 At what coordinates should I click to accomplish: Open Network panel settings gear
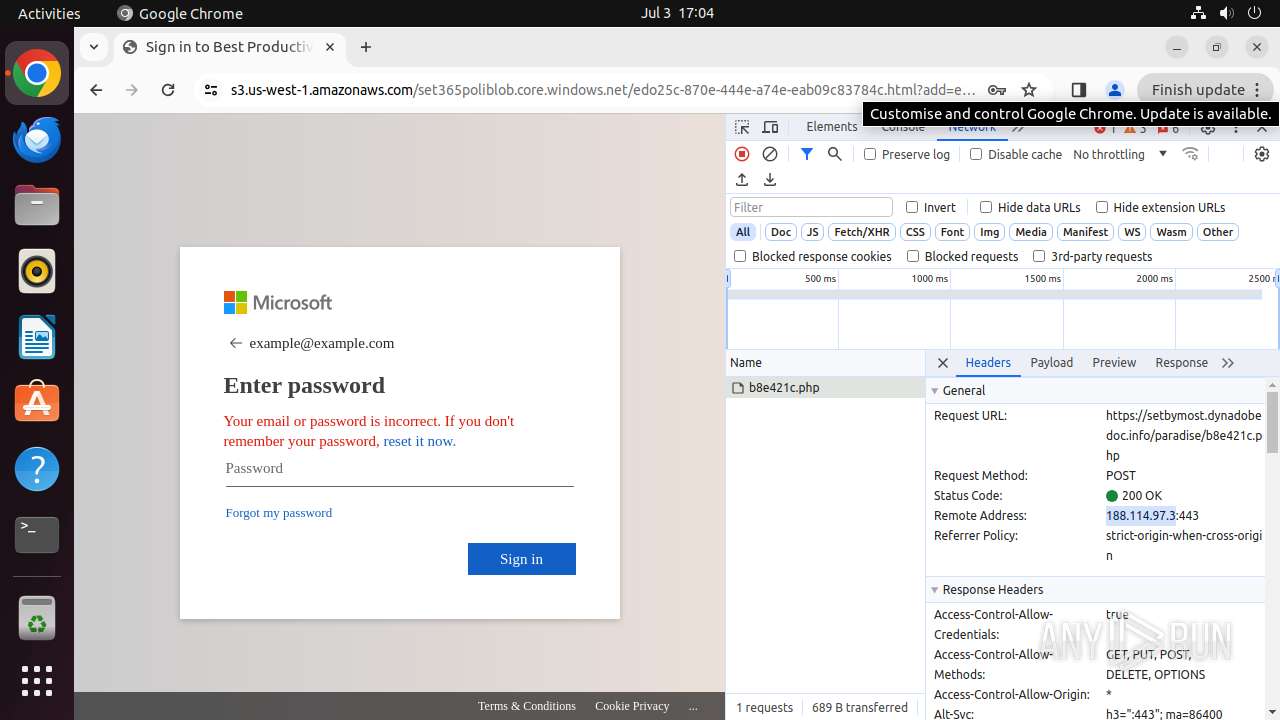tap(1262, 154)
